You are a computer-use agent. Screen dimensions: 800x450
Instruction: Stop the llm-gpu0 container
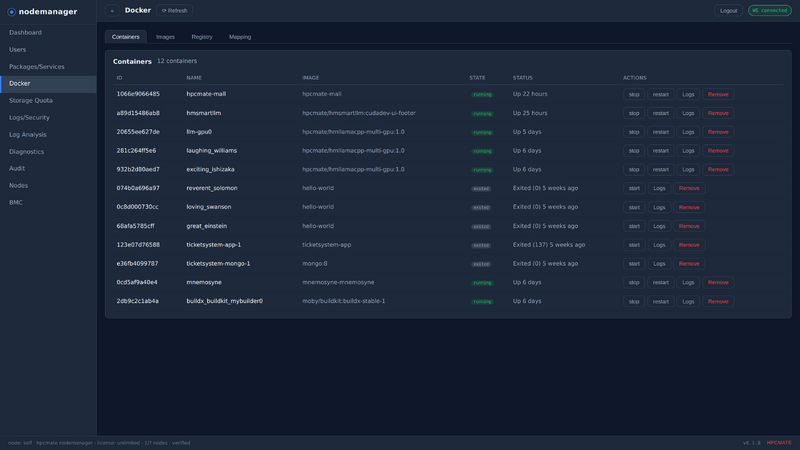[x=634, y=132]
